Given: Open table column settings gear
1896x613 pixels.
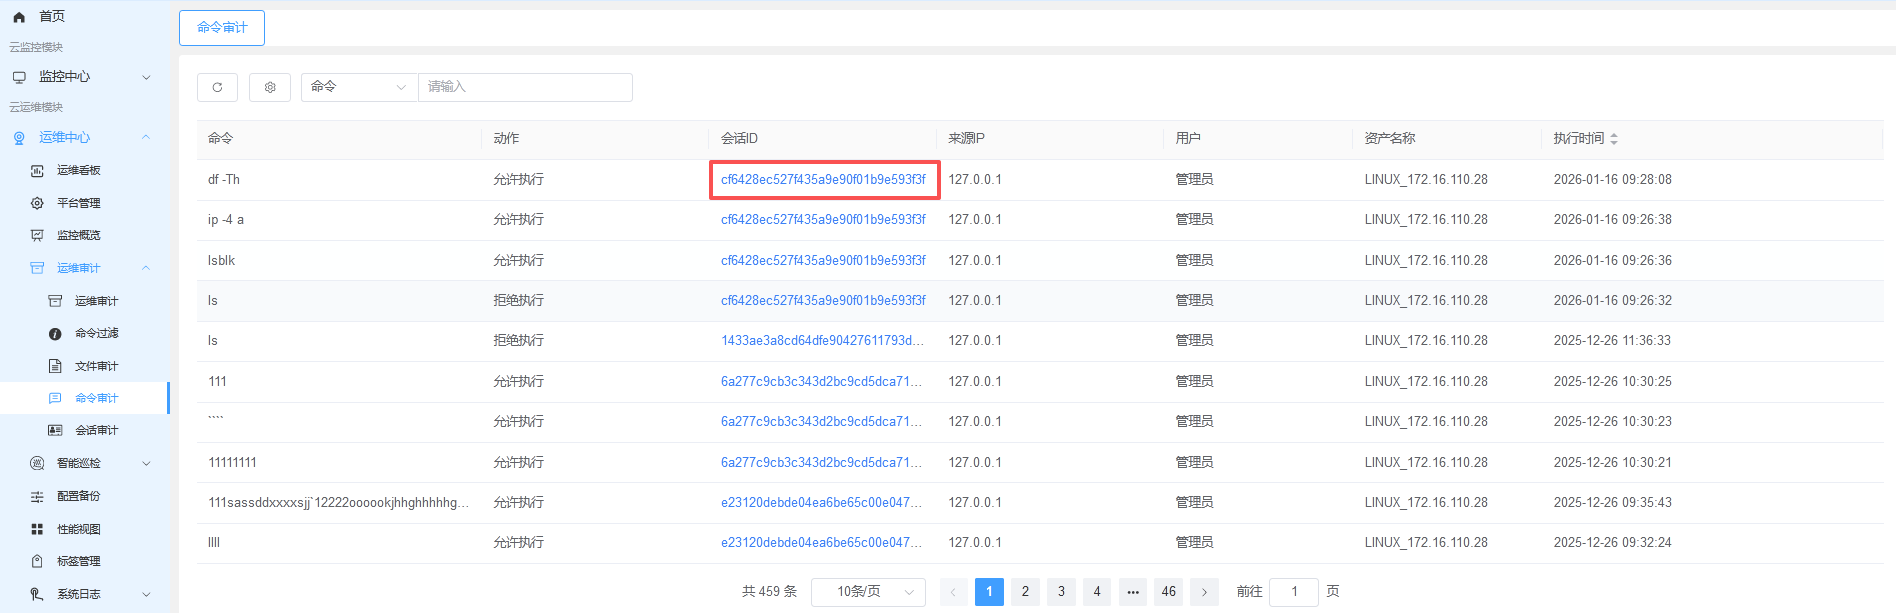Looking at the screenshot, I should 270,87.
